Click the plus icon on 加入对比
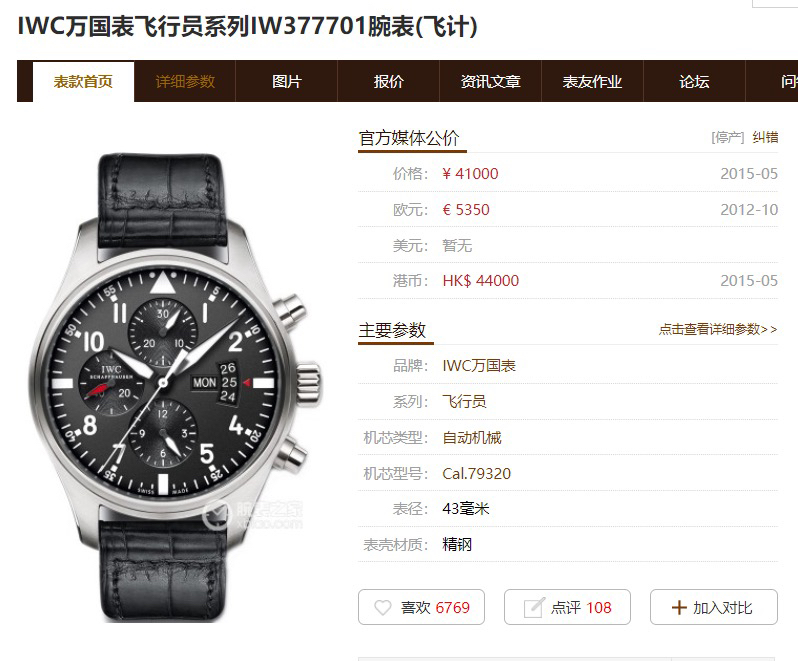 pos(679,608)
